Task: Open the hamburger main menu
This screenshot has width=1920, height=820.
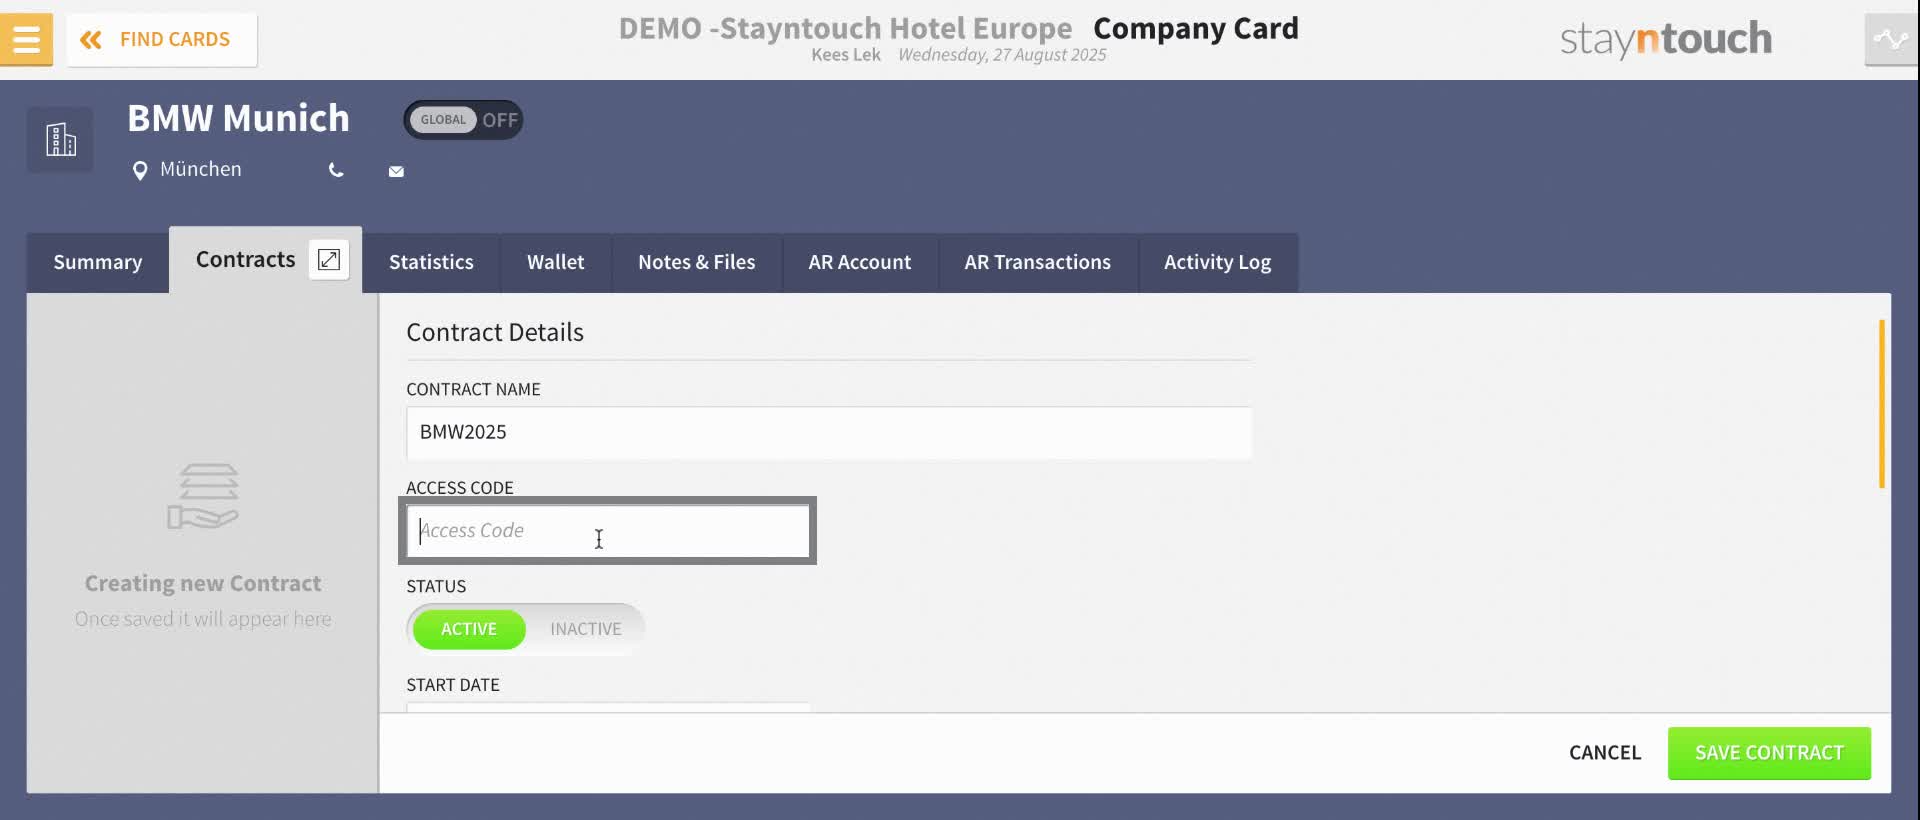Action: (26, 40)
